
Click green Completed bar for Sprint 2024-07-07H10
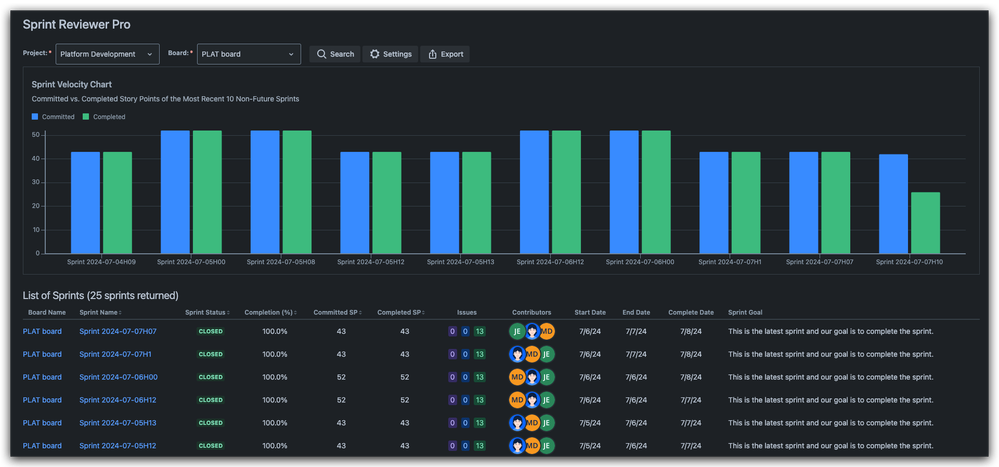(x=925, y=223)
